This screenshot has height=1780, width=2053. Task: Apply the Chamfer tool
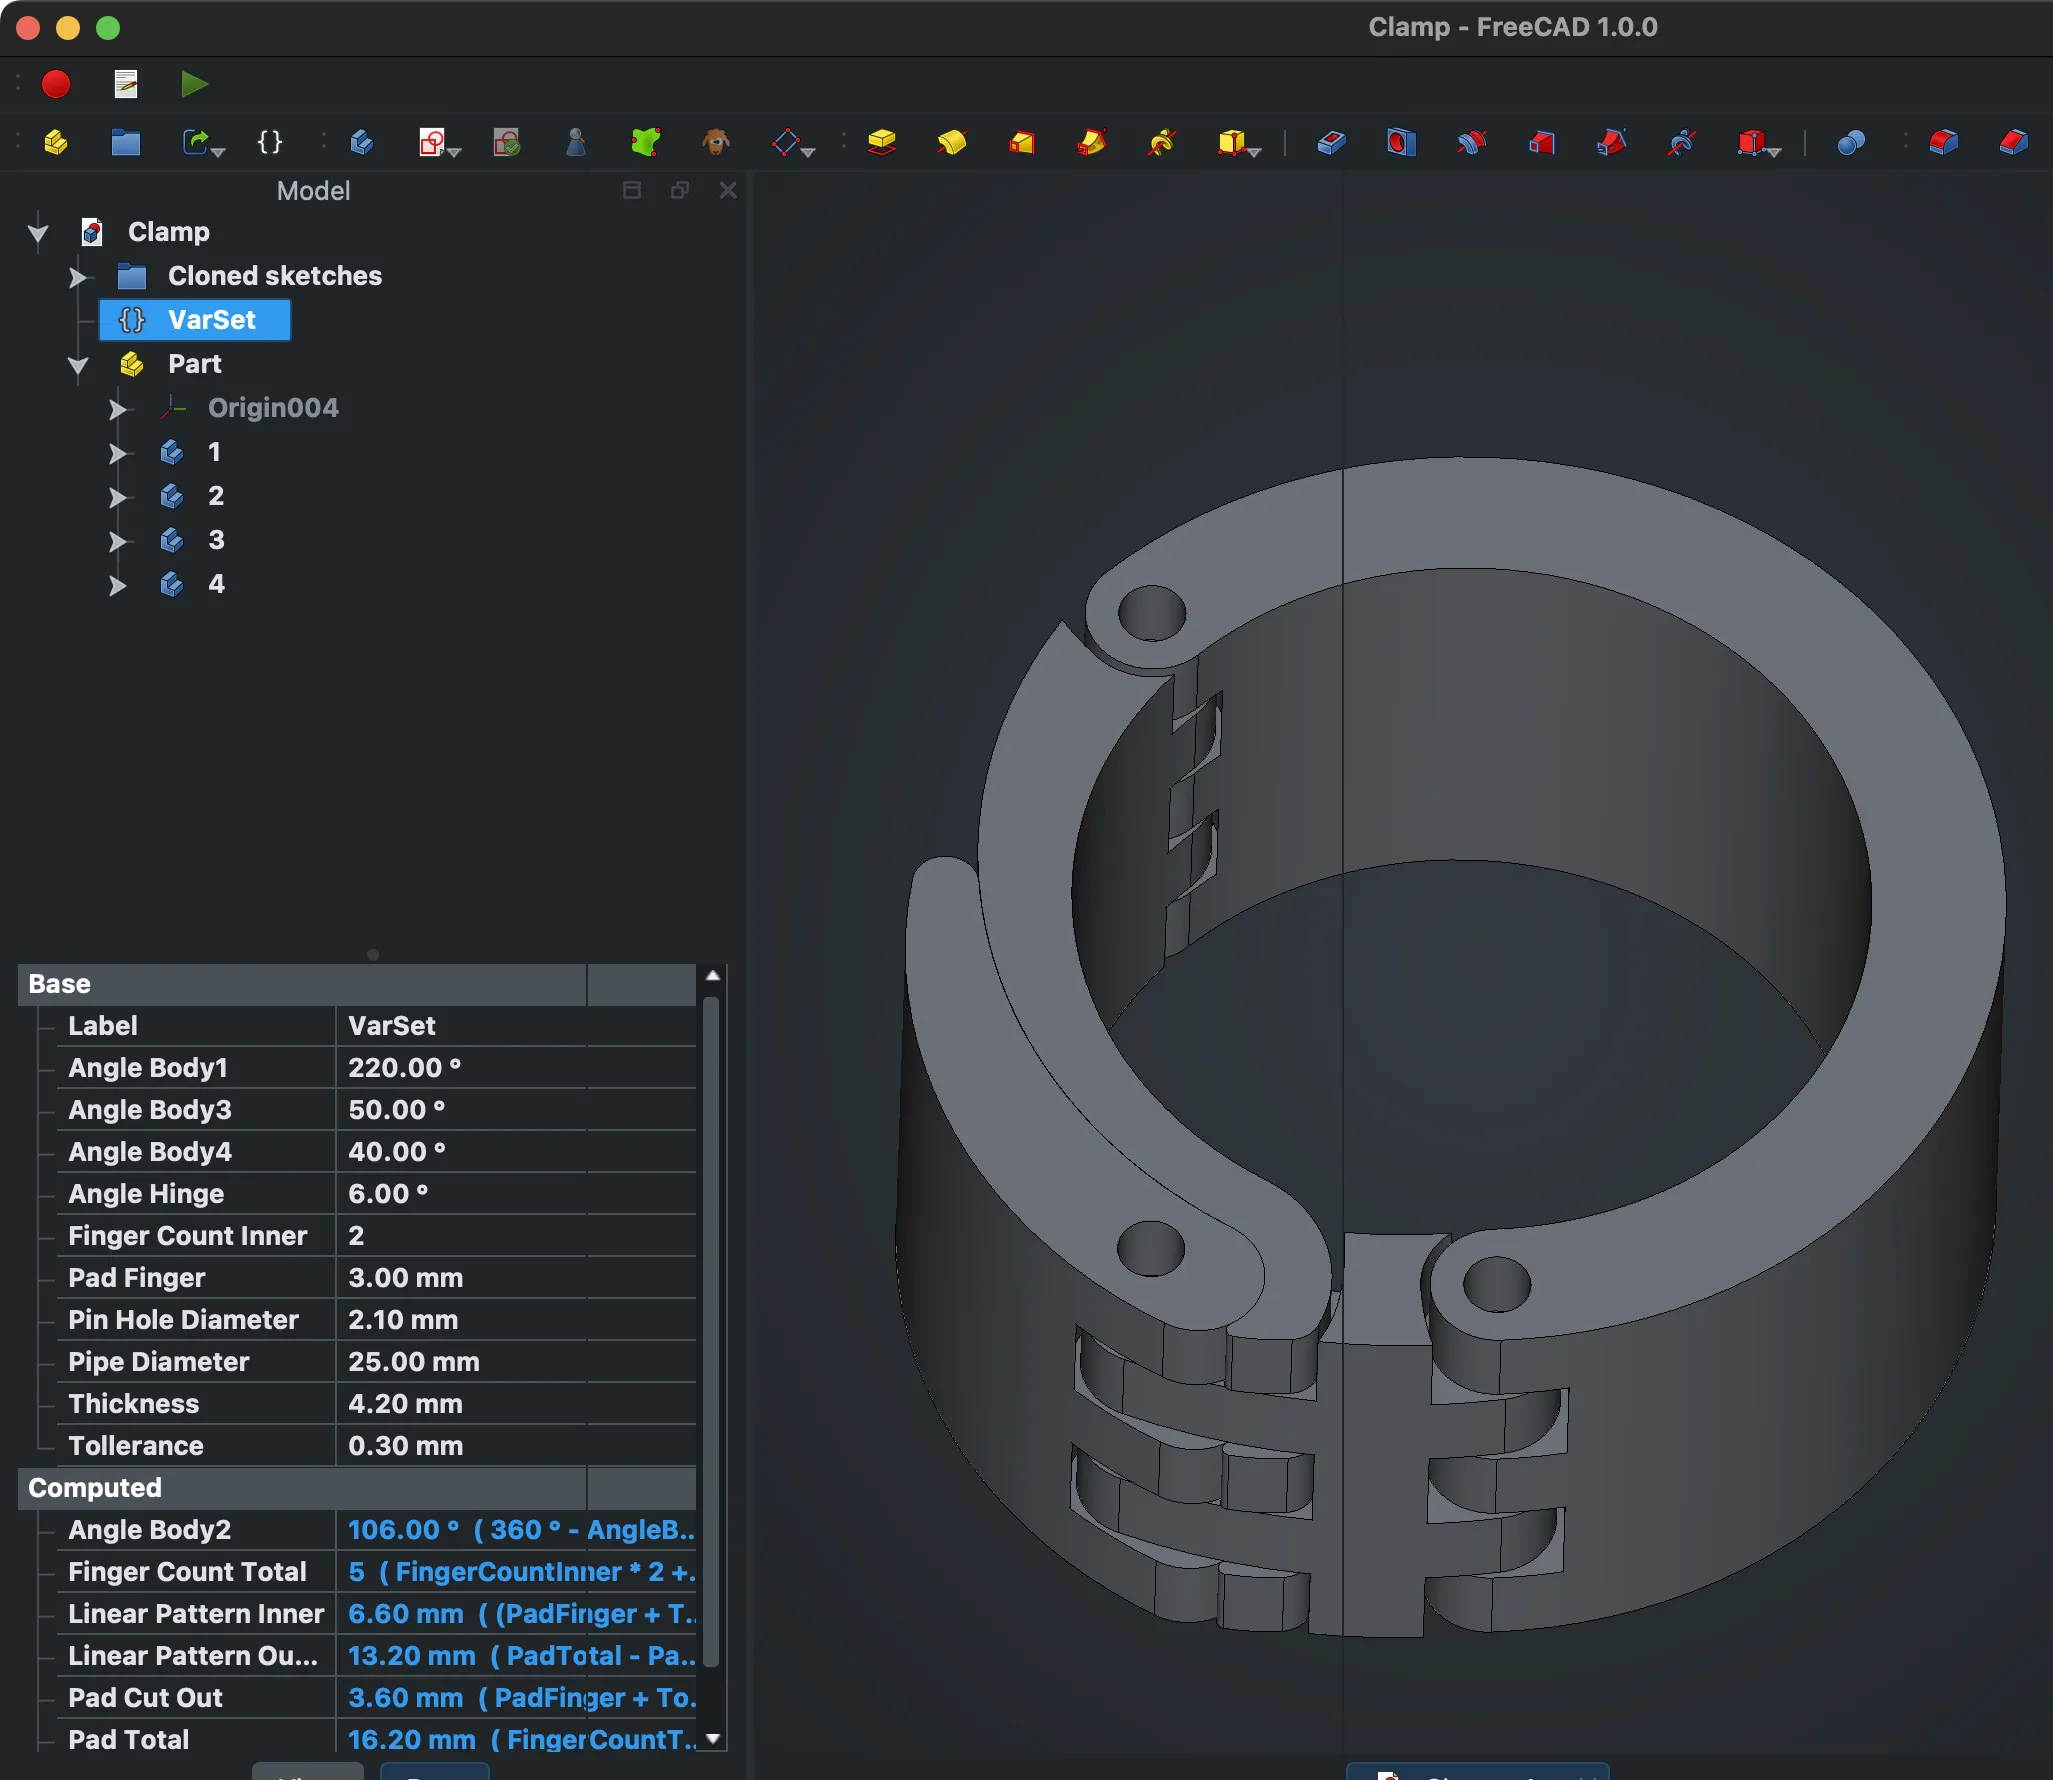click(2012, 144)
